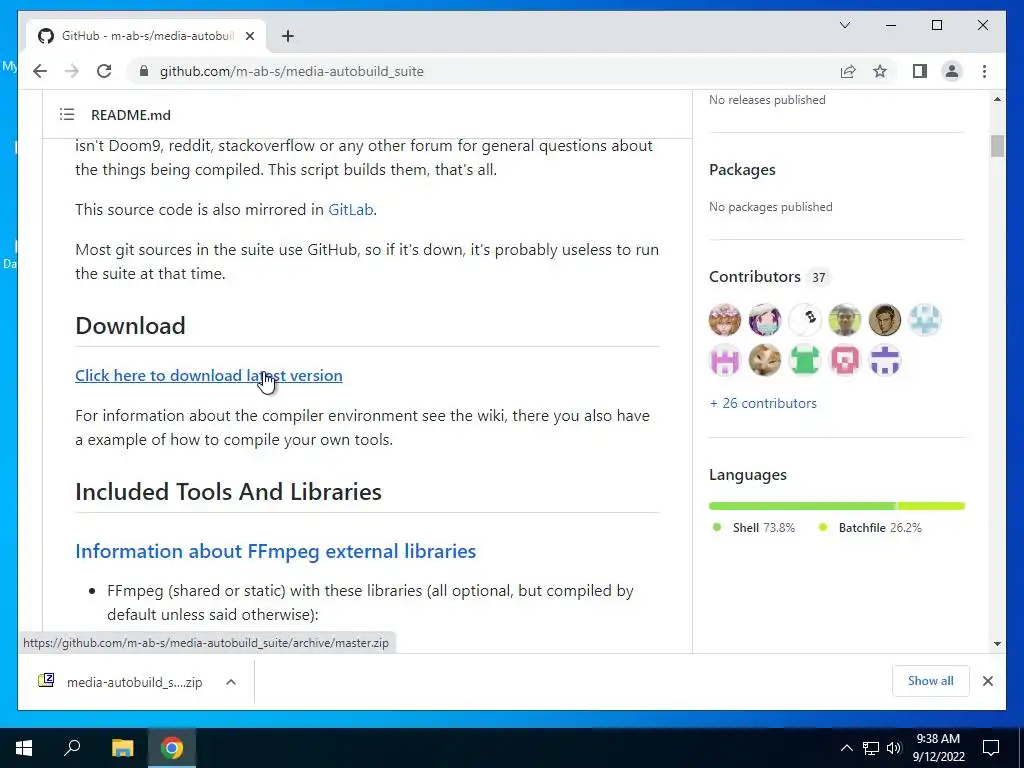Click here to download latest version link
This screenshot has width=1024, height=768.
[x=208, y=376]
